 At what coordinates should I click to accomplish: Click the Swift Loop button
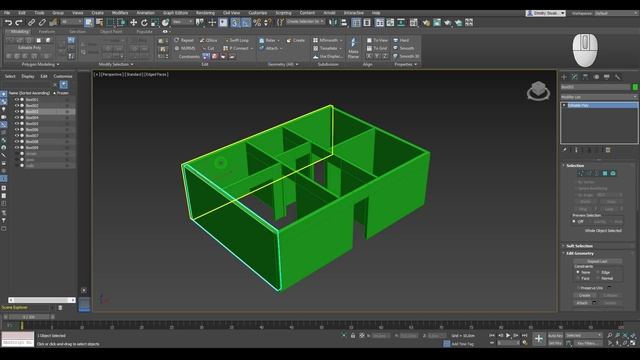[x=236, y=40]
